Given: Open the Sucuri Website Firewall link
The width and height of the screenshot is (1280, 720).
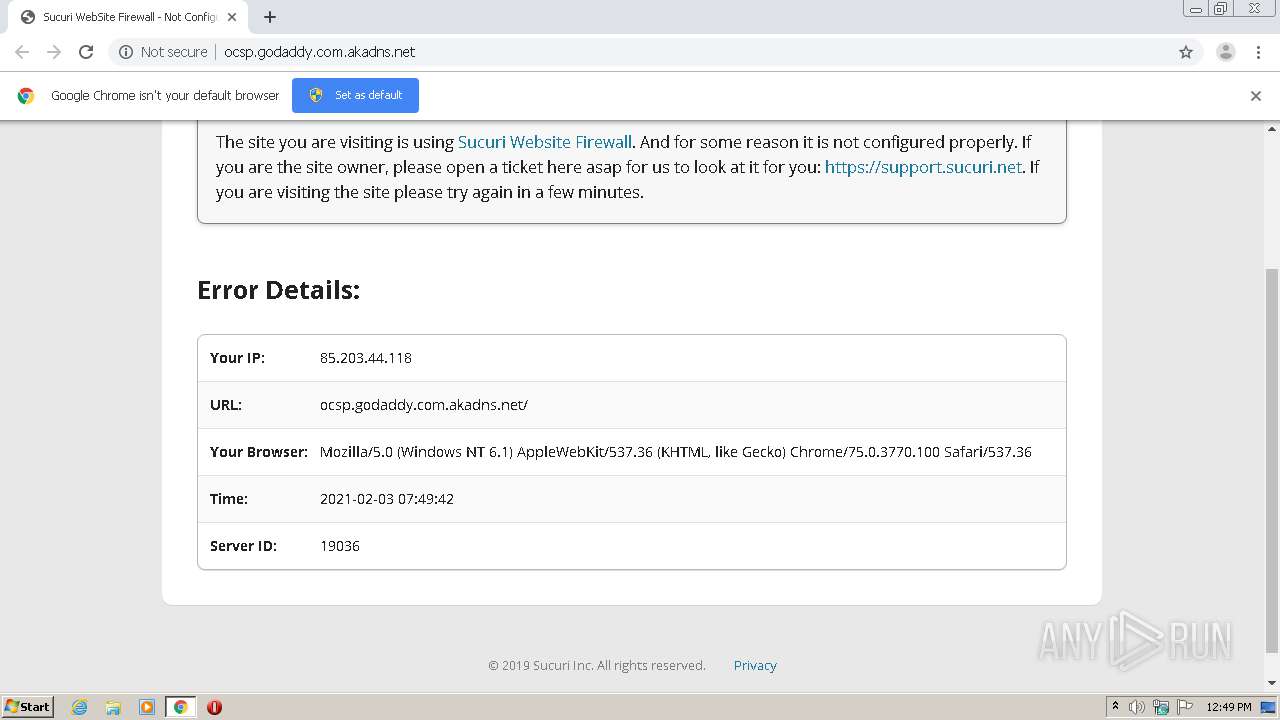Looking at the screenshot, I should tap(545, 142).
